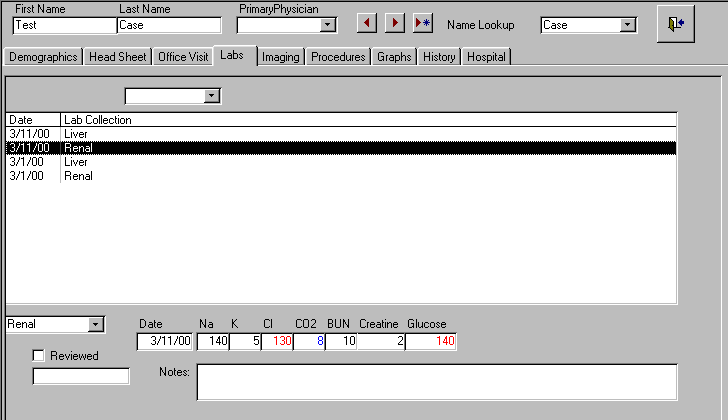Open the Graphs tab
The height and width of the screenshot is (420, 728).
394,57
